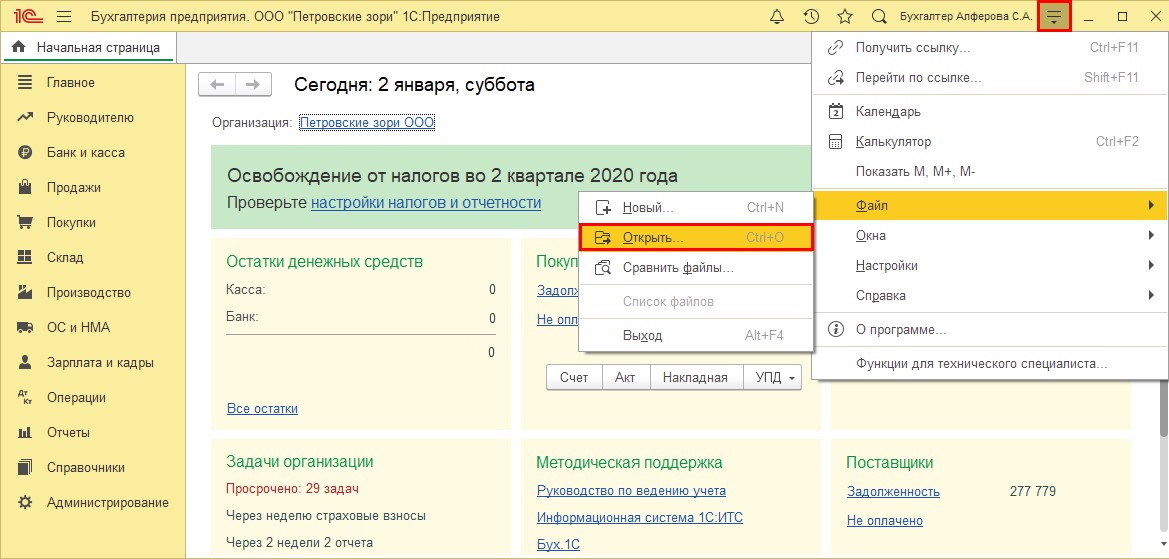
Task: Open the history clock icon
Action: pyautogui.click(x=811, y=17)
